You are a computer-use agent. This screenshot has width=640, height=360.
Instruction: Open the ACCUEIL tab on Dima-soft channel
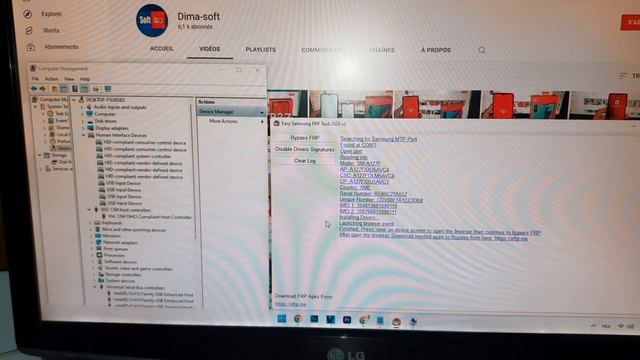point(162,49)
